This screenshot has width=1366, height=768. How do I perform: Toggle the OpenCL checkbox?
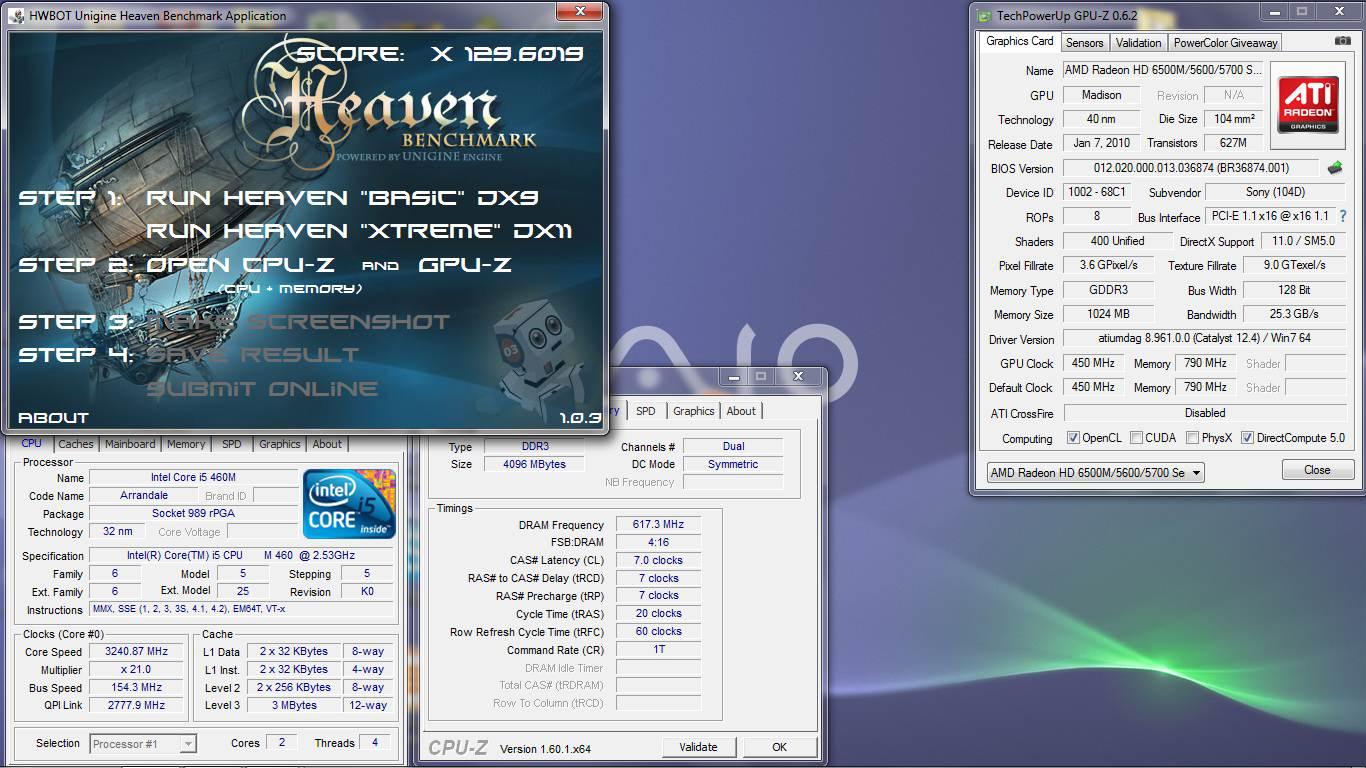tap(1073, 438)
